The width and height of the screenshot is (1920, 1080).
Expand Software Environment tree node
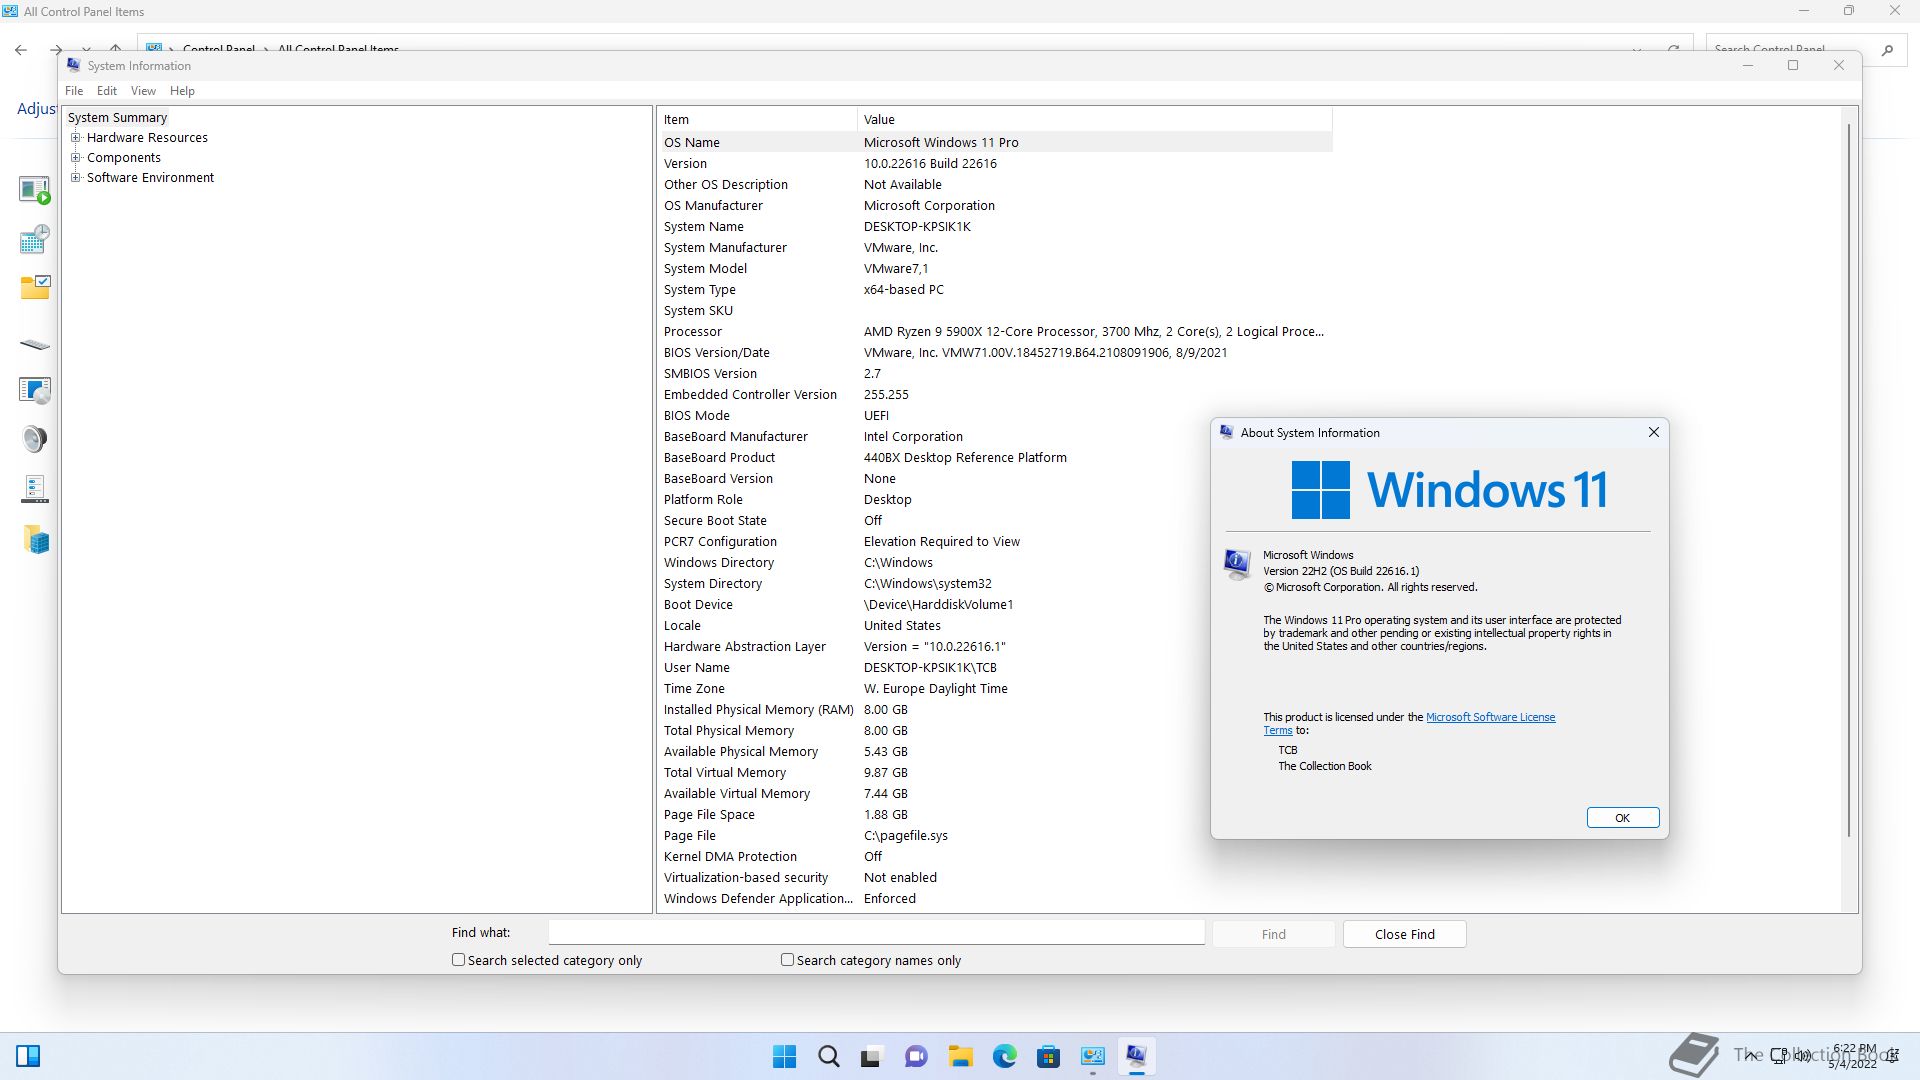tap(76, 178)
